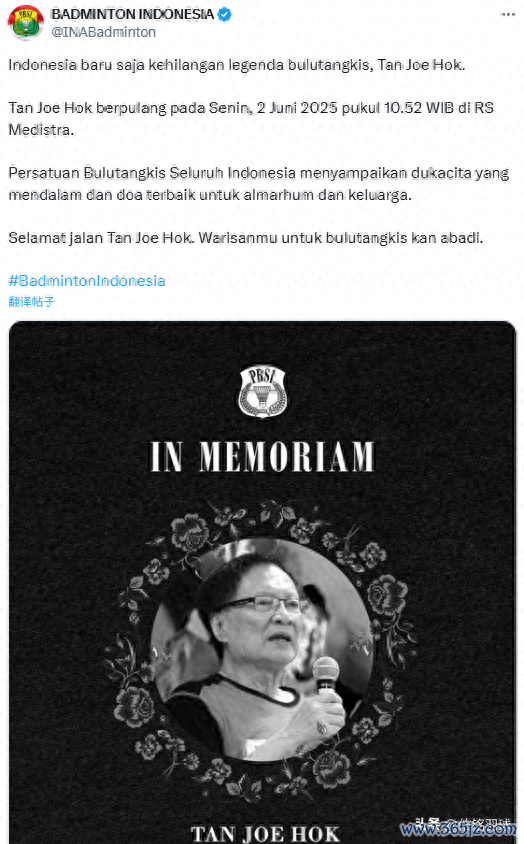Click the PBSI shield logo in the image

(x=263, y=391)
